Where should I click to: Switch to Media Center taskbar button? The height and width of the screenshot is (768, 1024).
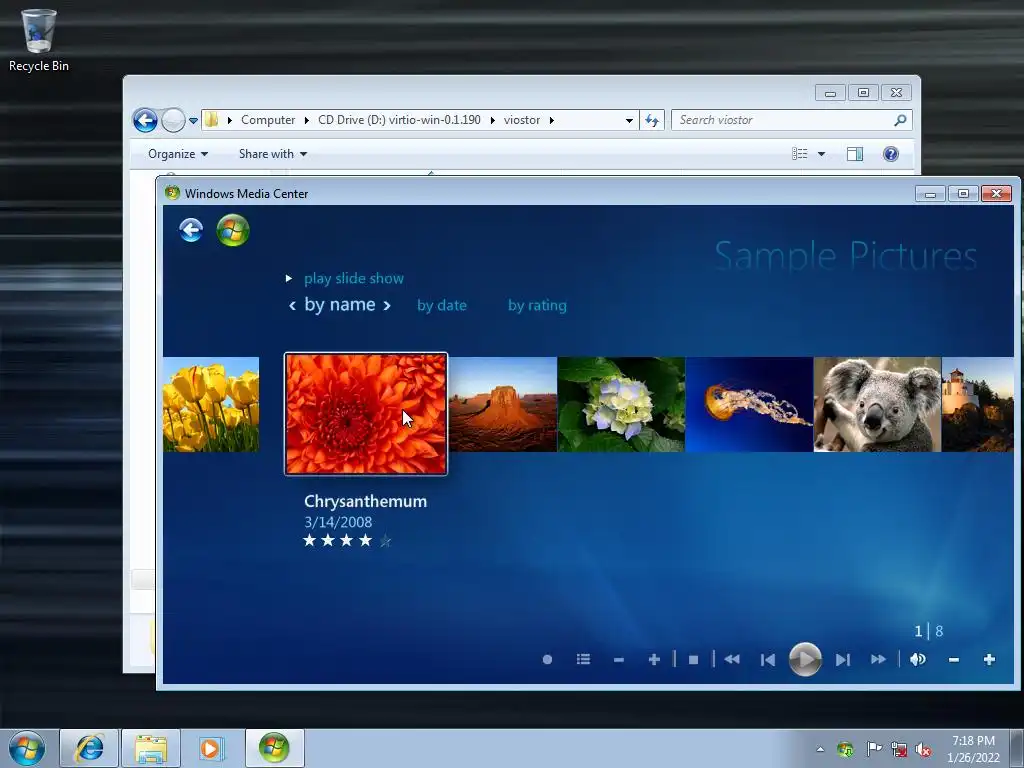(x=274, y=748)
